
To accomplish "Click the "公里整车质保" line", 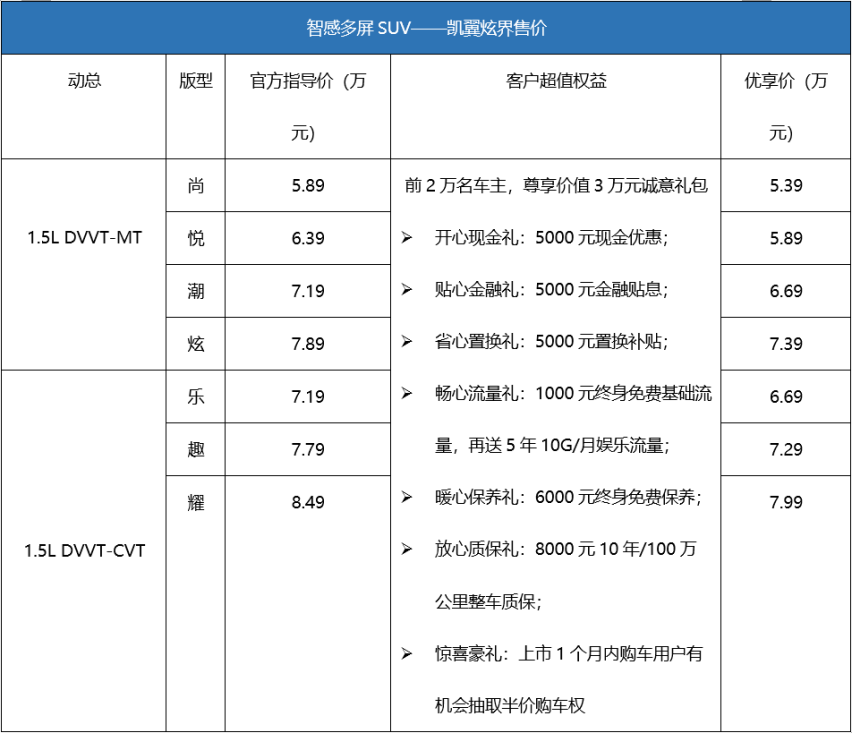I will click(488, 601).
